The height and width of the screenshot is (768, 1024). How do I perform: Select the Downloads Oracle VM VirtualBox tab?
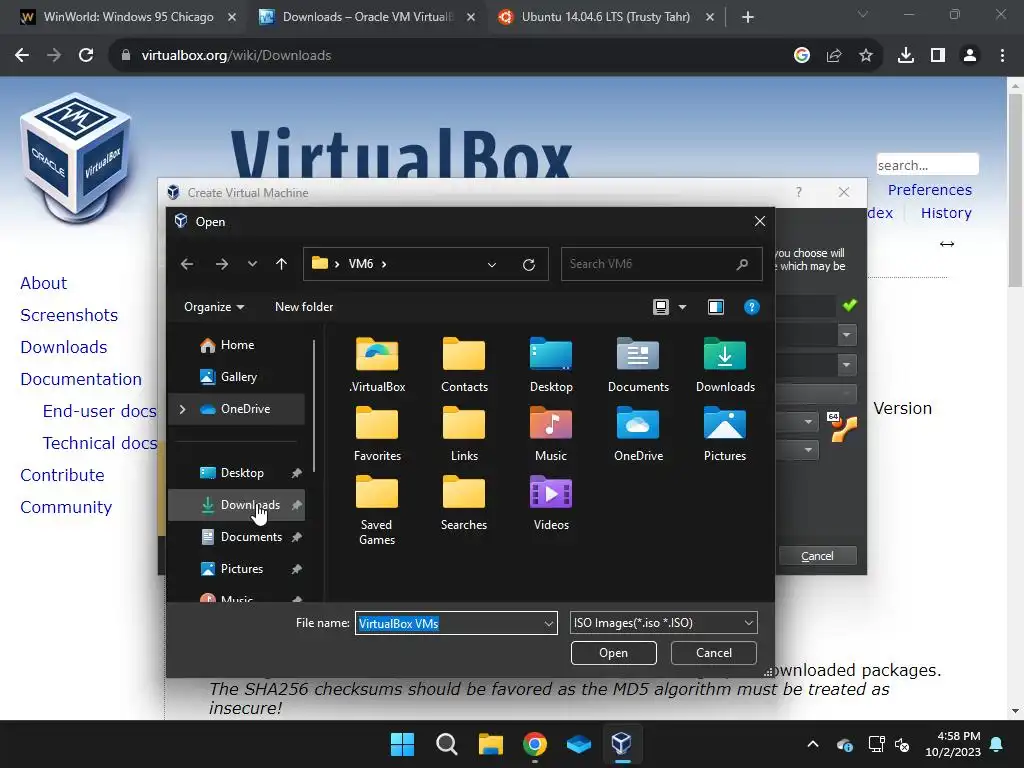[x=367, y=17]
